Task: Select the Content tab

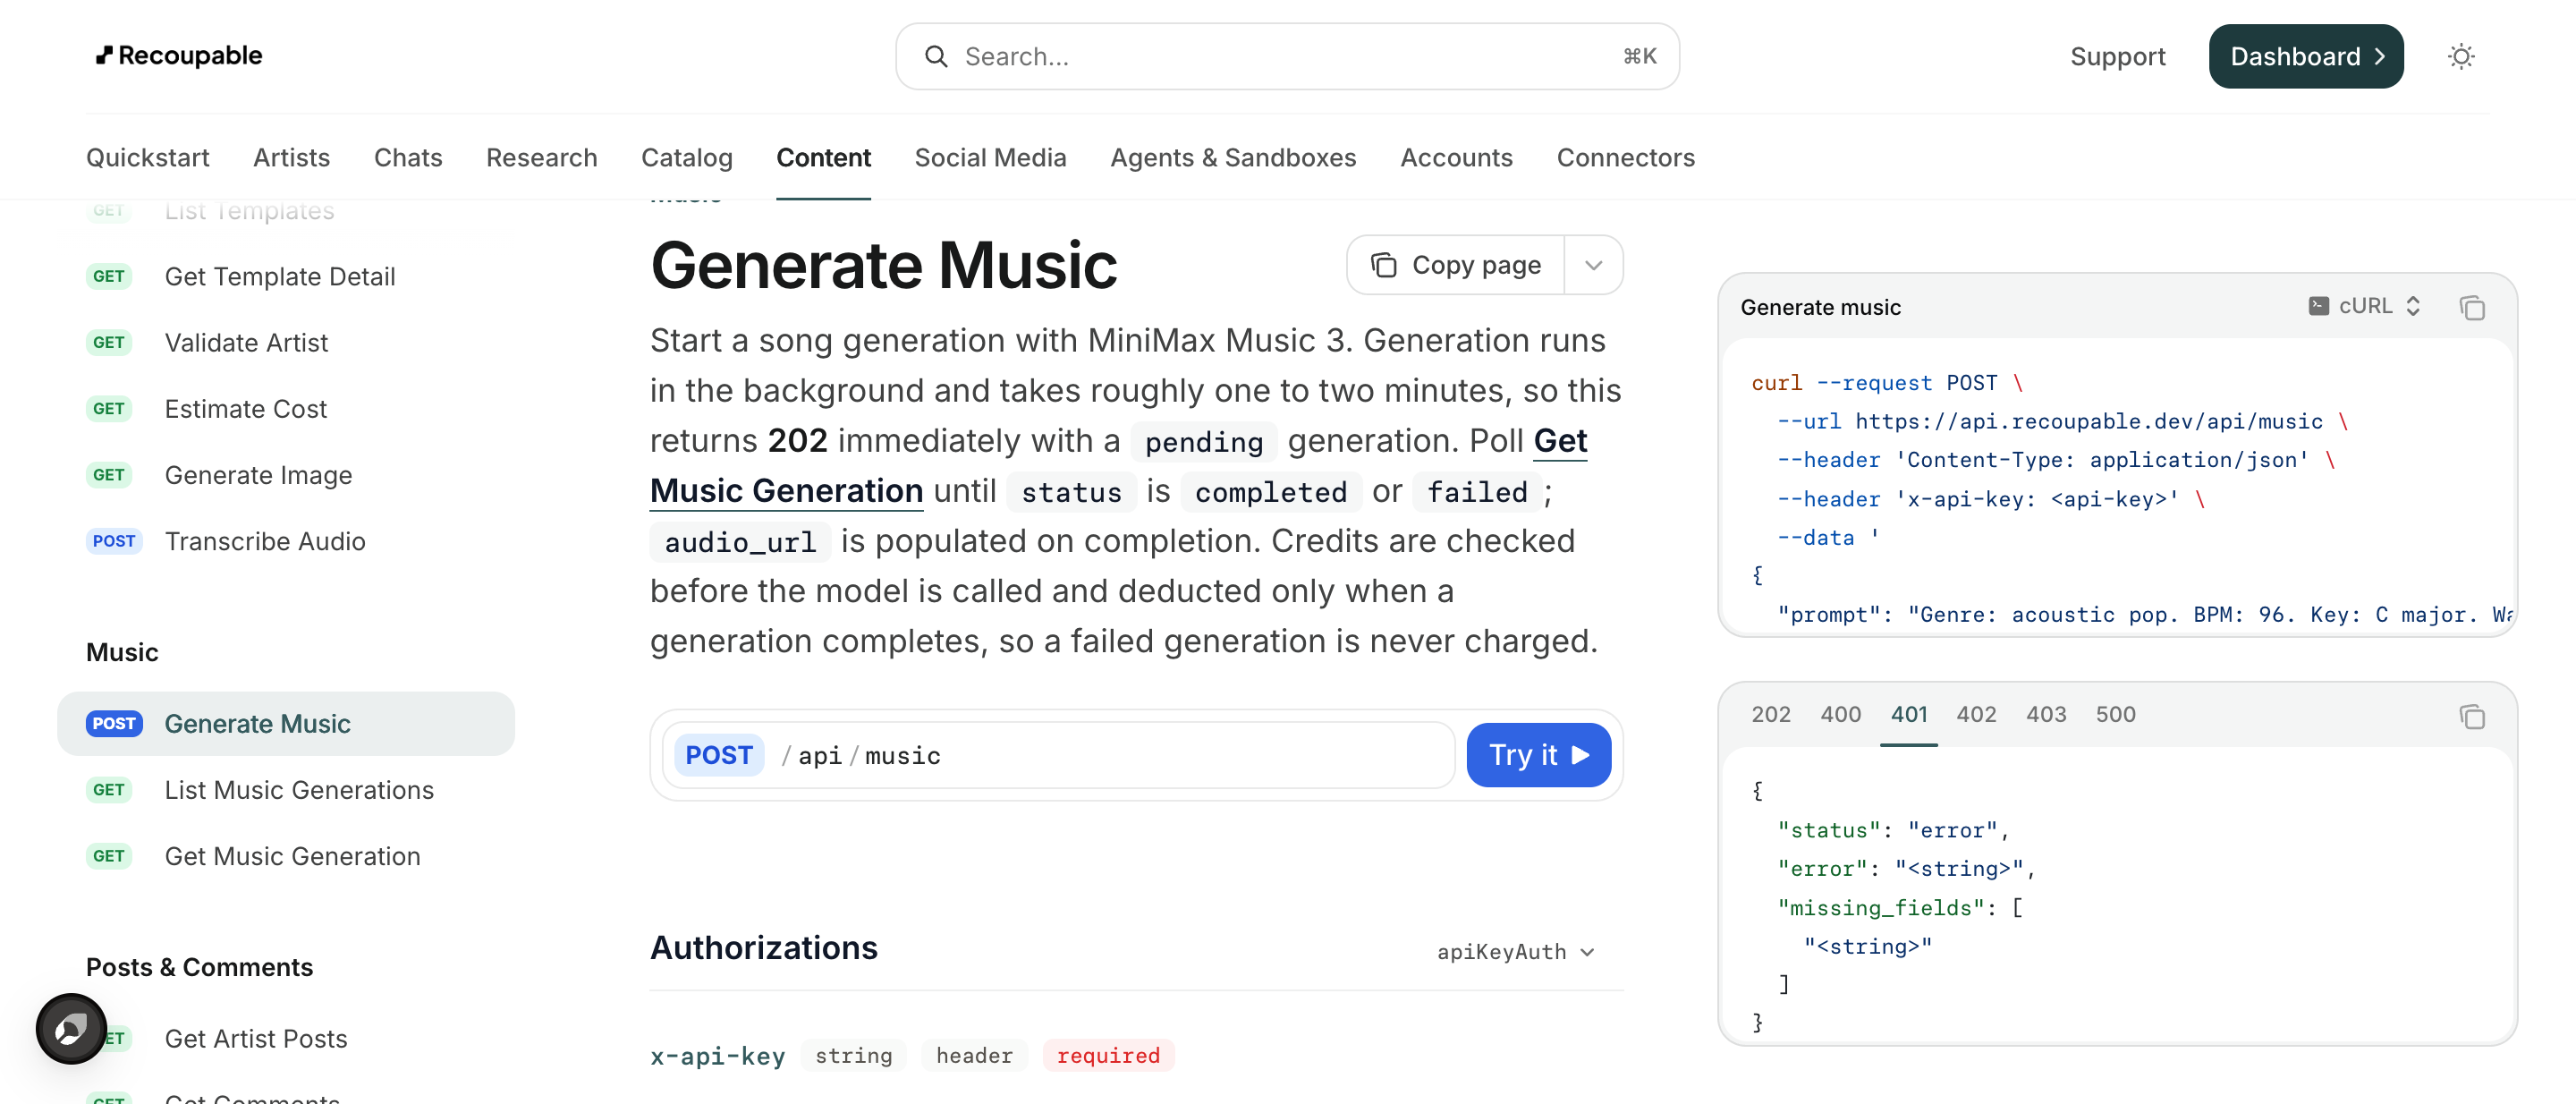Action: [824, 158]
